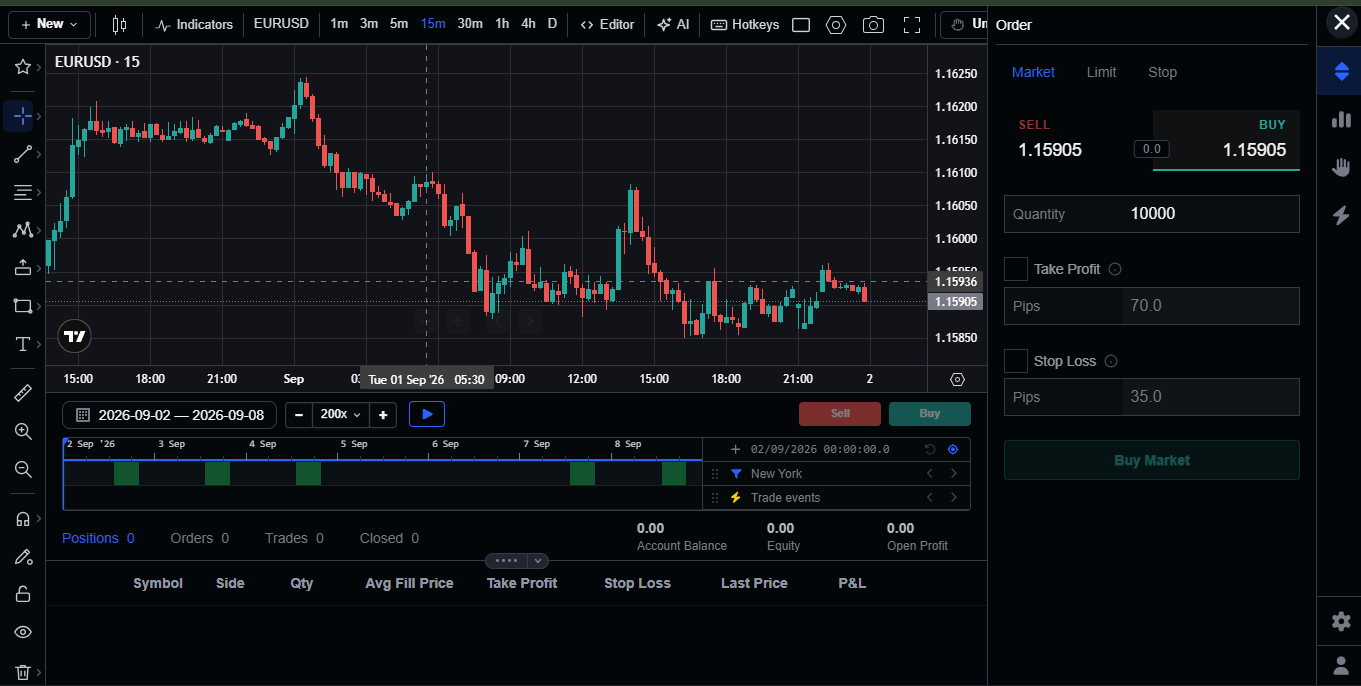Select the Fibonacci lines tool icon

point(22,191)
